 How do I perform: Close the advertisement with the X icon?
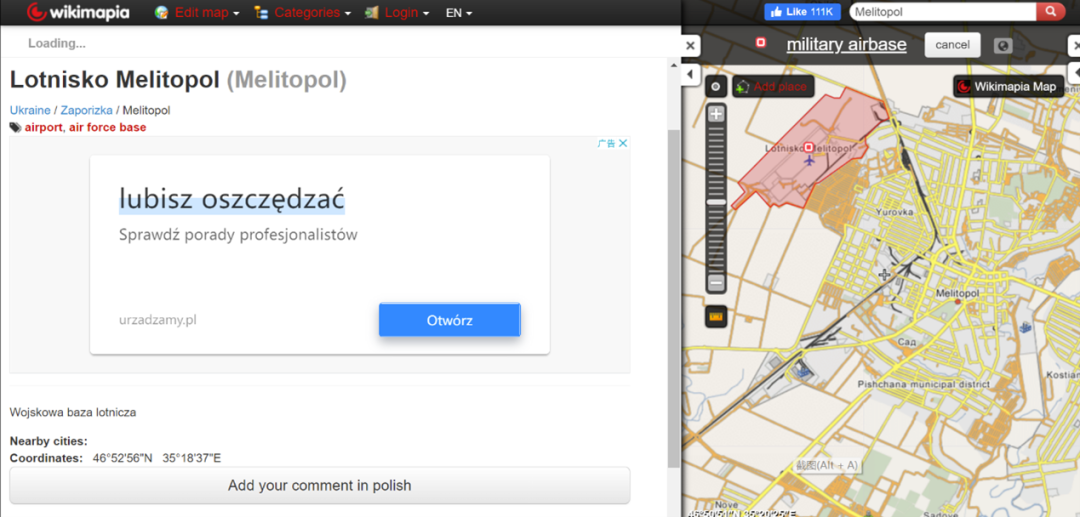(x=623, y=143)
